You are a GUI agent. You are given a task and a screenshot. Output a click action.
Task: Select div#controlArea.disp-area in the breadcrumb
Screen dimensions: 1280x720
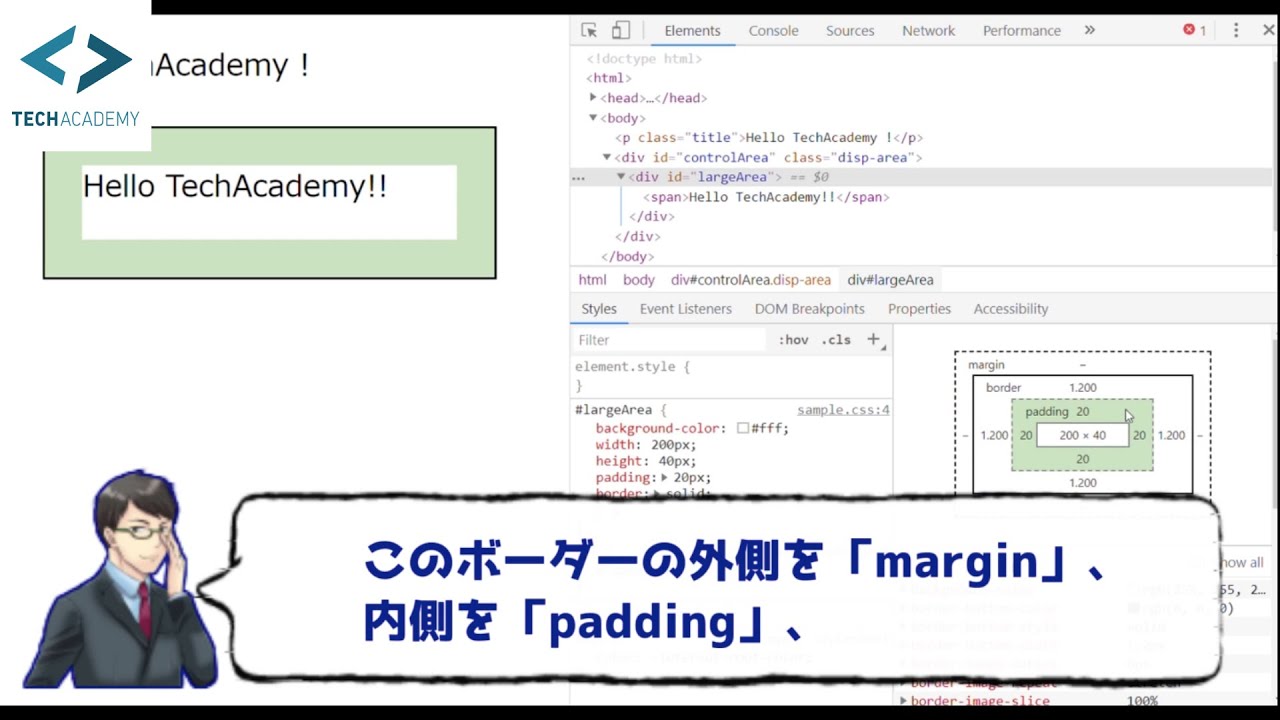[x=751, y=280]
